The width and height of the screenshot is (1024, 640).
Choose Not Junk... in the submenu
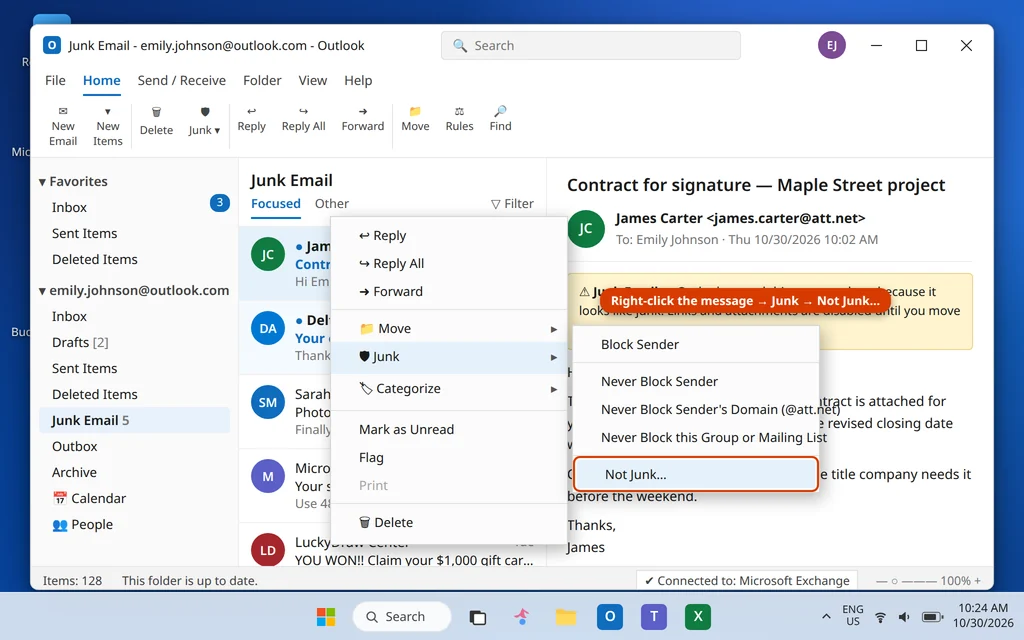coord(696,474)
